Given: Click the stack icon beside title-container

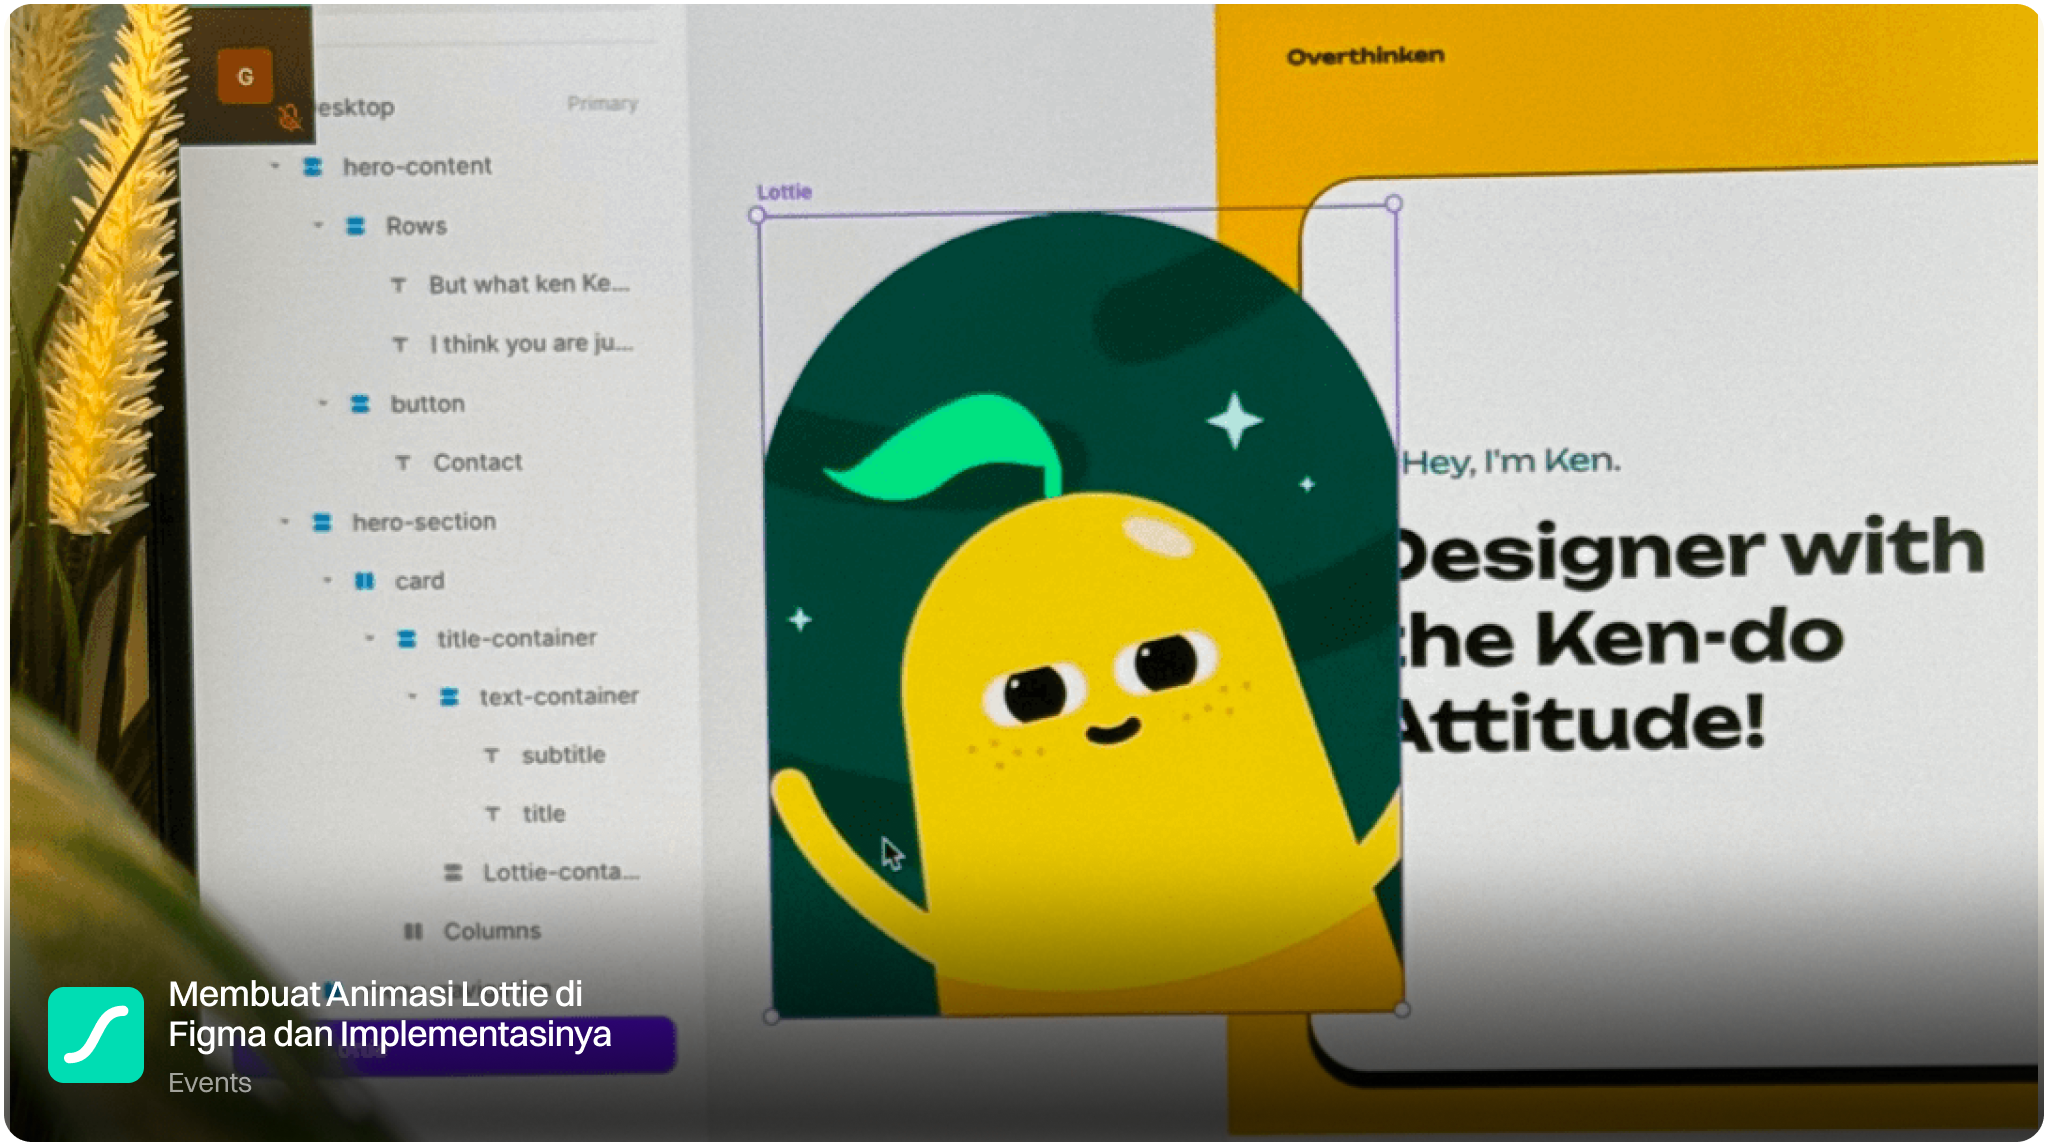Looking at the screenshot, I should click(x=407, y=639).
